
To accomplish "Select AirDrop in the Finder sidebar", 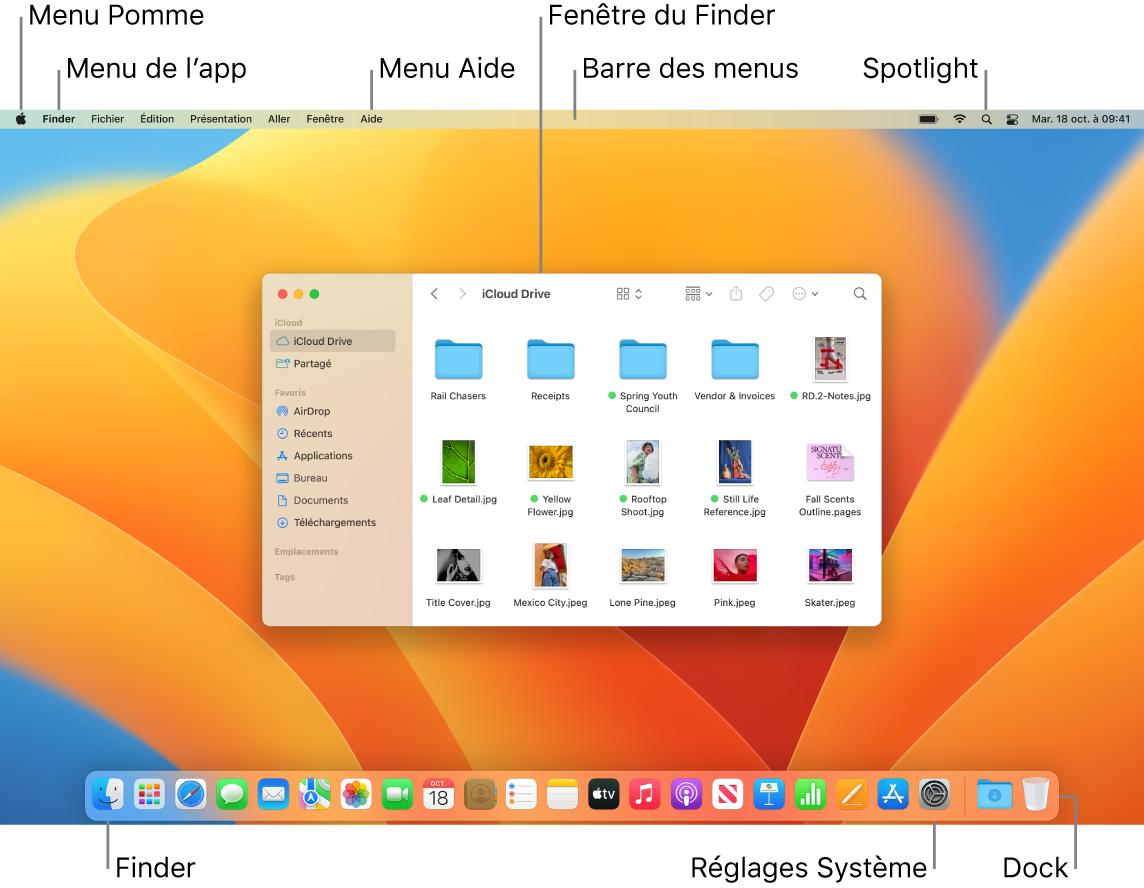I will (x=307, y=410).
